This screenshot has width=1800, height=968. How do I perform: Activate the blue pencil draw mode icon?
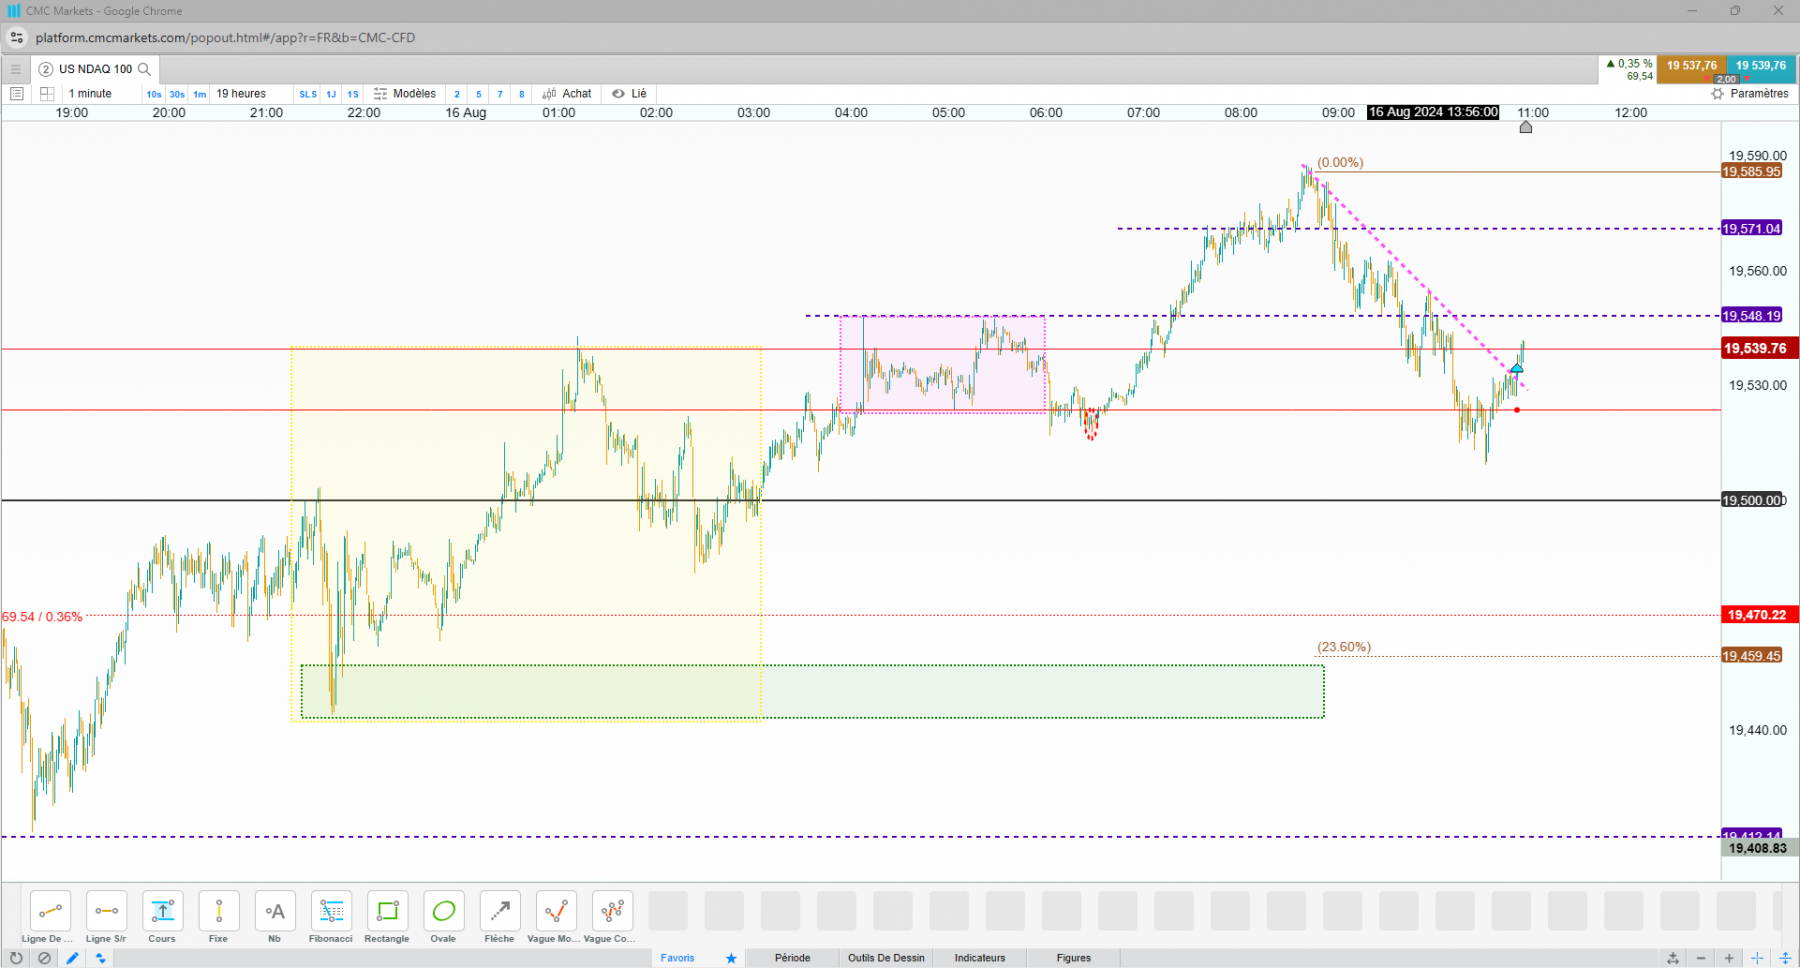(72, 958)
